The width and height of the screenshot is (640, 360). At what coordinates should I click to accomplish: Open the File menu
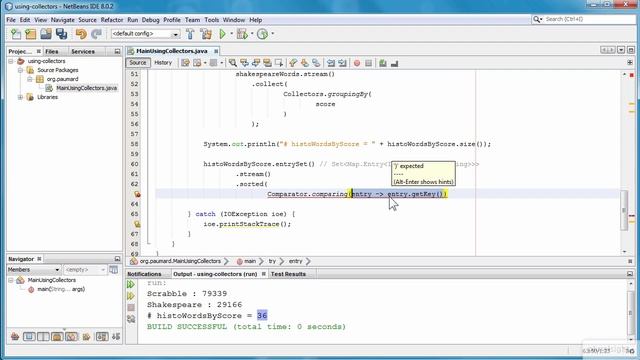click(11, 20)
